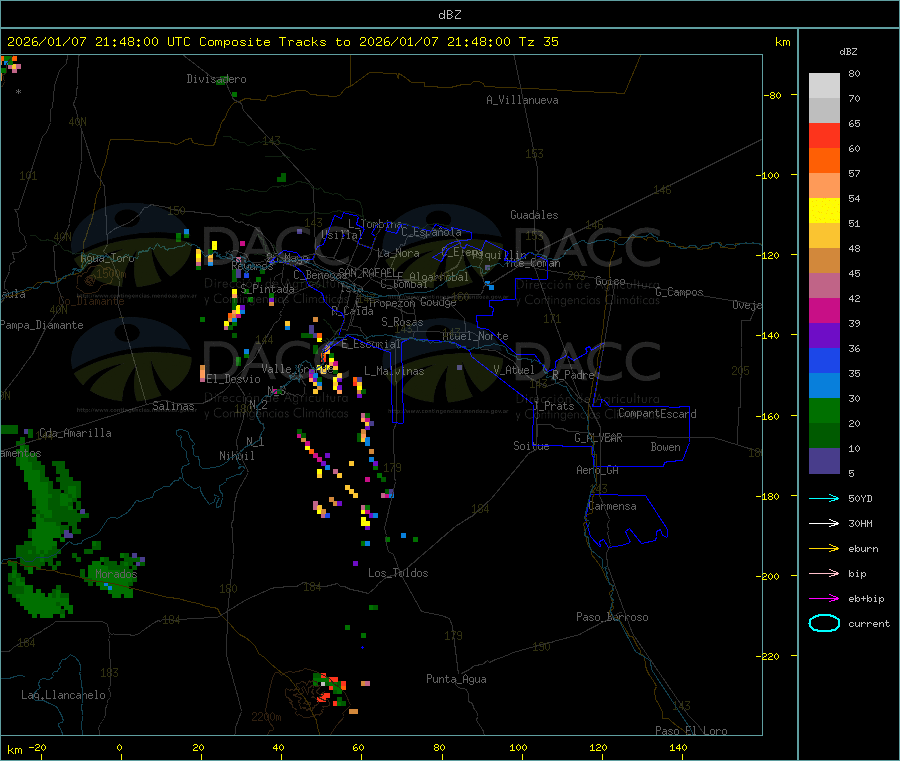The width and height of the screenshot is (900, 761).
Task: Click the SAN_RAFAEL city label
Action: tap(367, 272)
